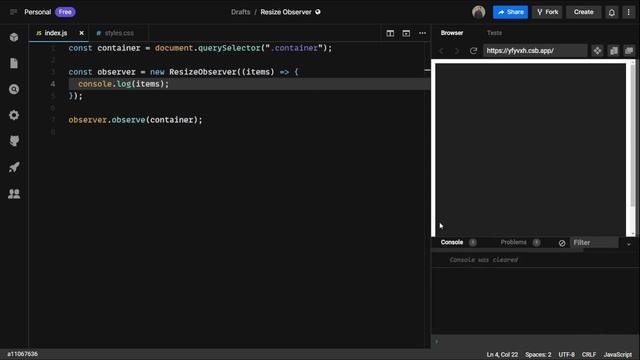The width and height of the screenshot is (640, 360).
Task: Click the copy-pages icon right of the preview URL
Action: coord(613,51)
